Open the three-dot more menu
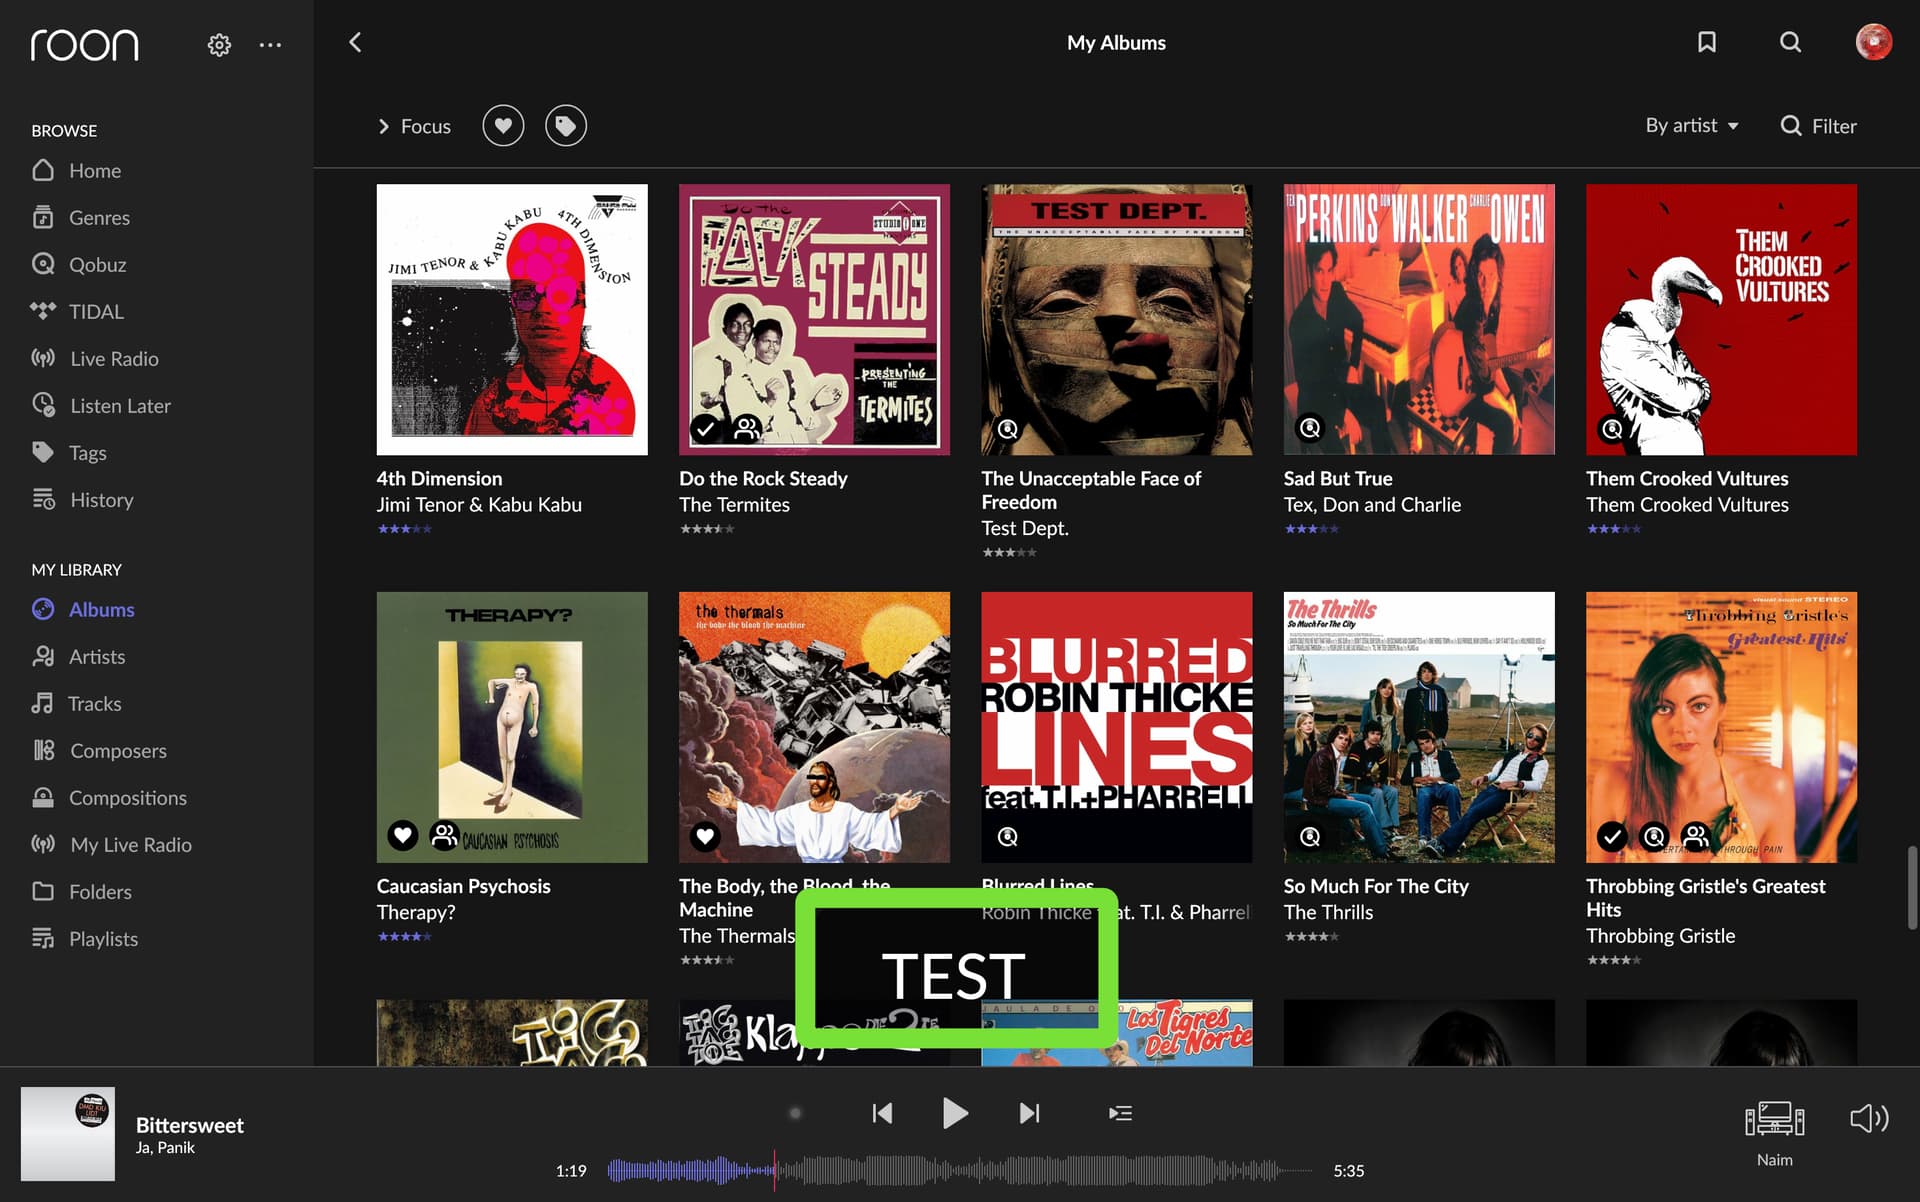1920x1202 pixels. 270,45
